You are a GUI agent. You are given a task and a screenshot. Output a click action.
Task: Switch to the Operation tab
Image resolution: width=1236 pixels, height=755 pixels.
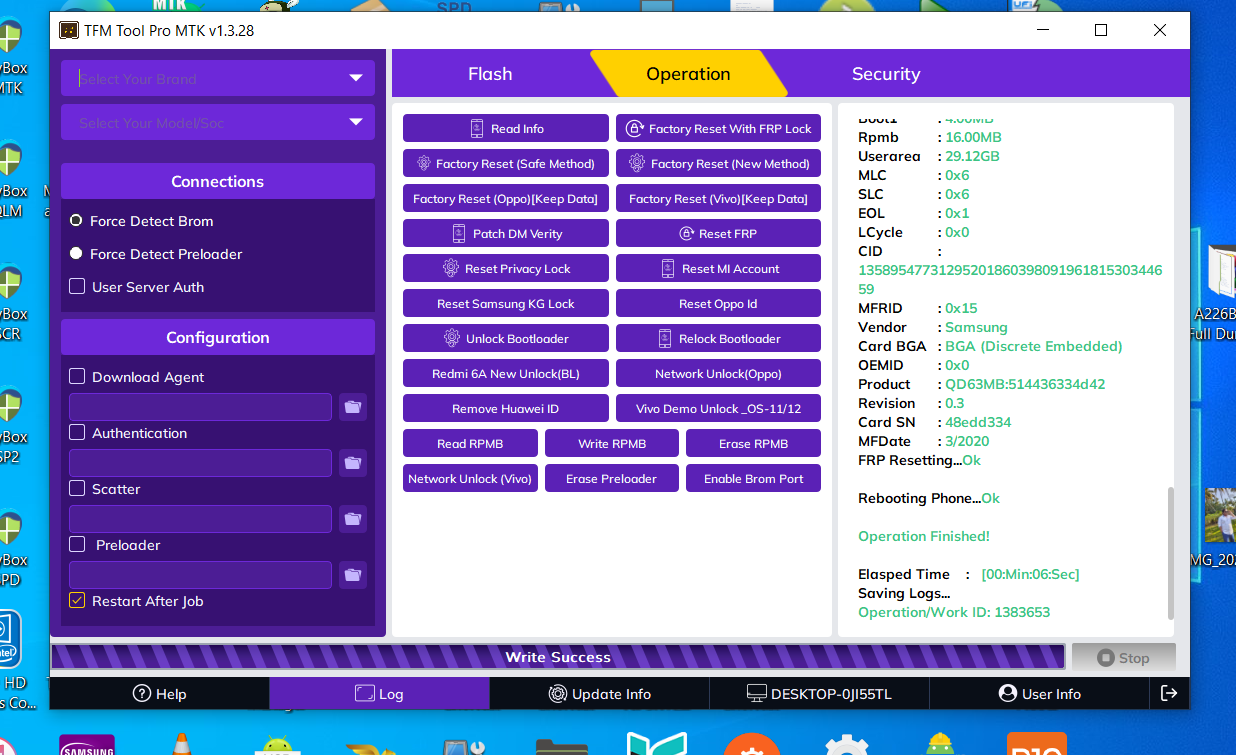[688, 74]
